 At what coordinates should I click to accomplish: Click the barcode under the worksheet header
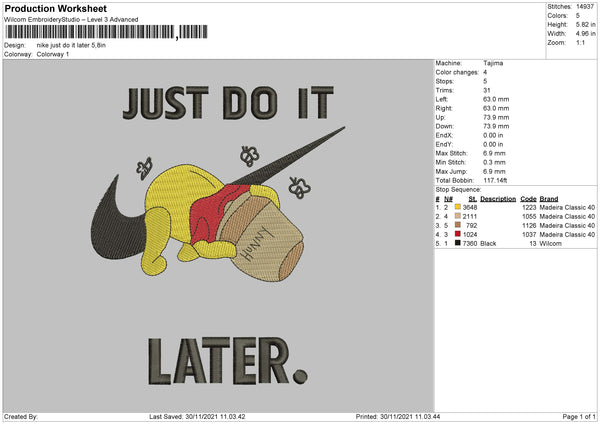click(106, 32)
